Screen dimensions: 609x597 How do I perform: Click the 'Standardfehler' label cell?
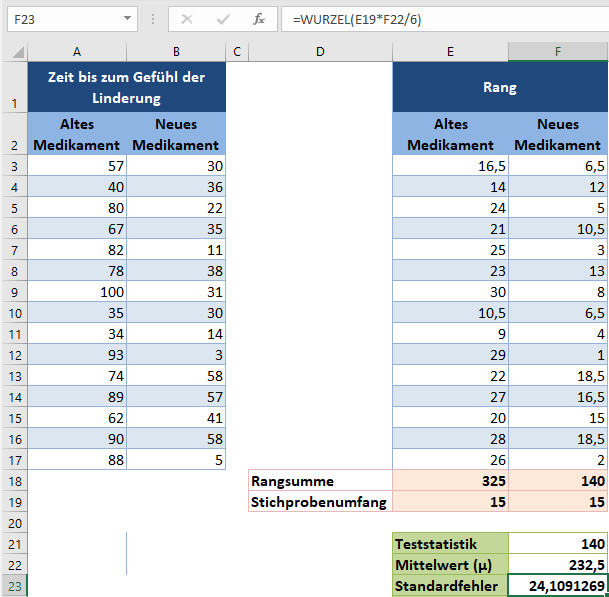(x=451, y=586)
